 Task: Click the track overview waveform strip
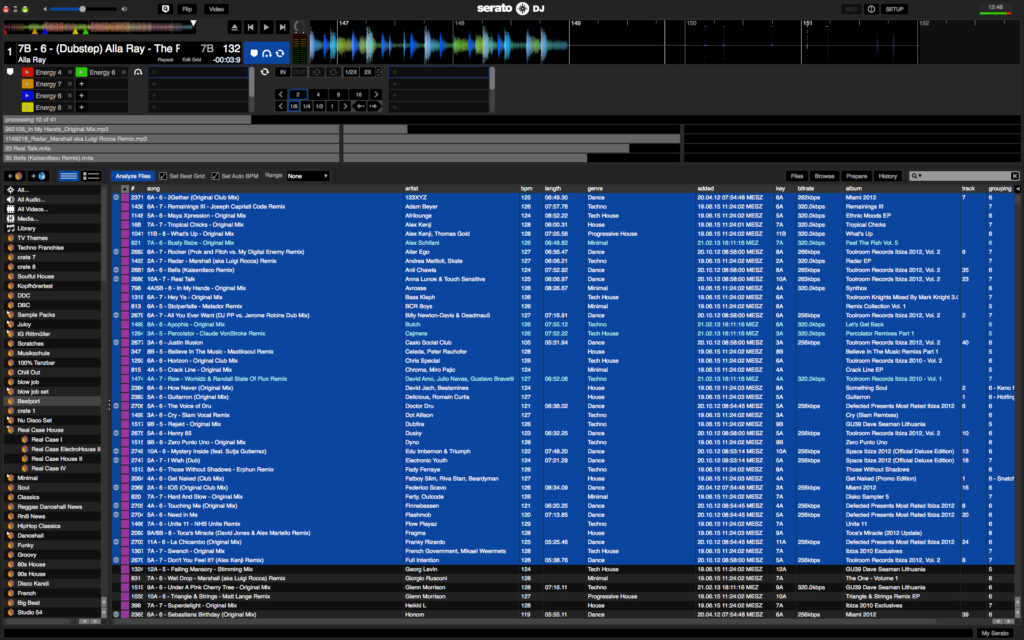[x=100, y=27]
